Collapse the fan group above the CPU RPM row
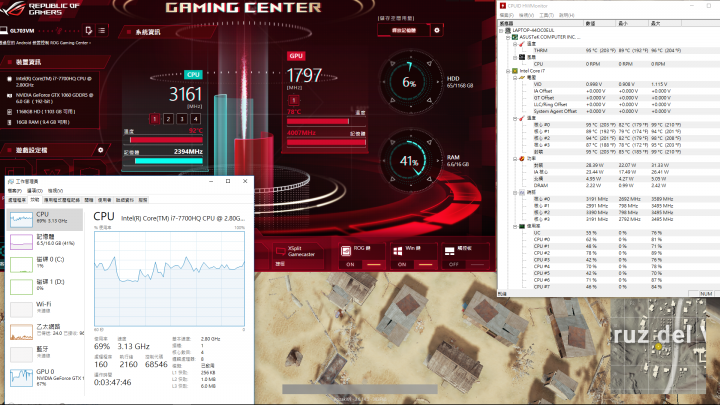This screenshot has width=720, height=405. 515,57
